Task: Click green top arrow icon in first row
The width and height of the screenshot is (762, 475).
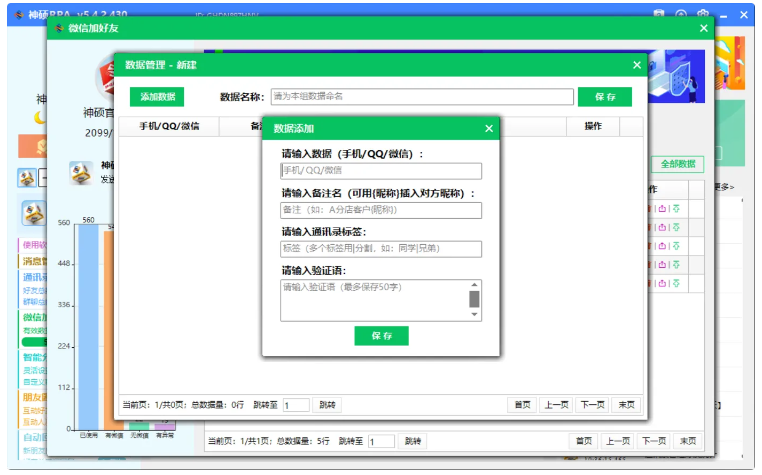Action: click(676, 209)
